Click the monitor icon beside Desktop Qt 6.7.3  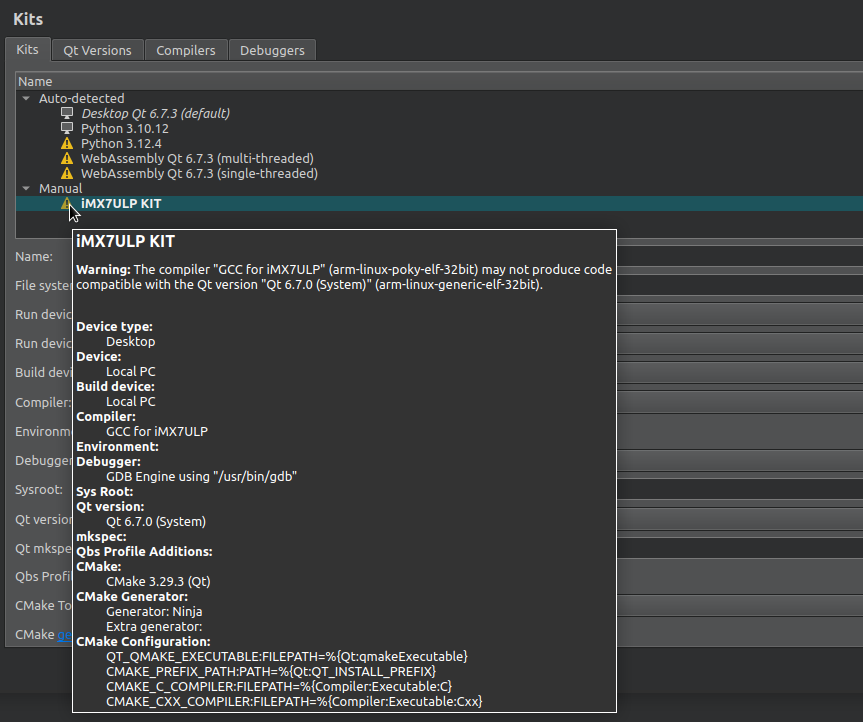click(x=67, y=113)
